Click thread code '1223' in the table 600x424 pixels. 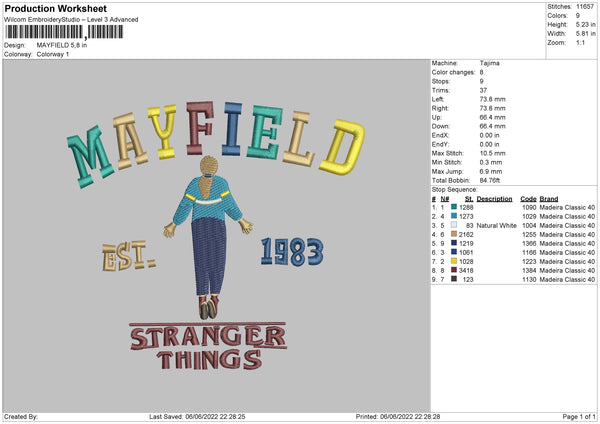(x=529, y=261)
